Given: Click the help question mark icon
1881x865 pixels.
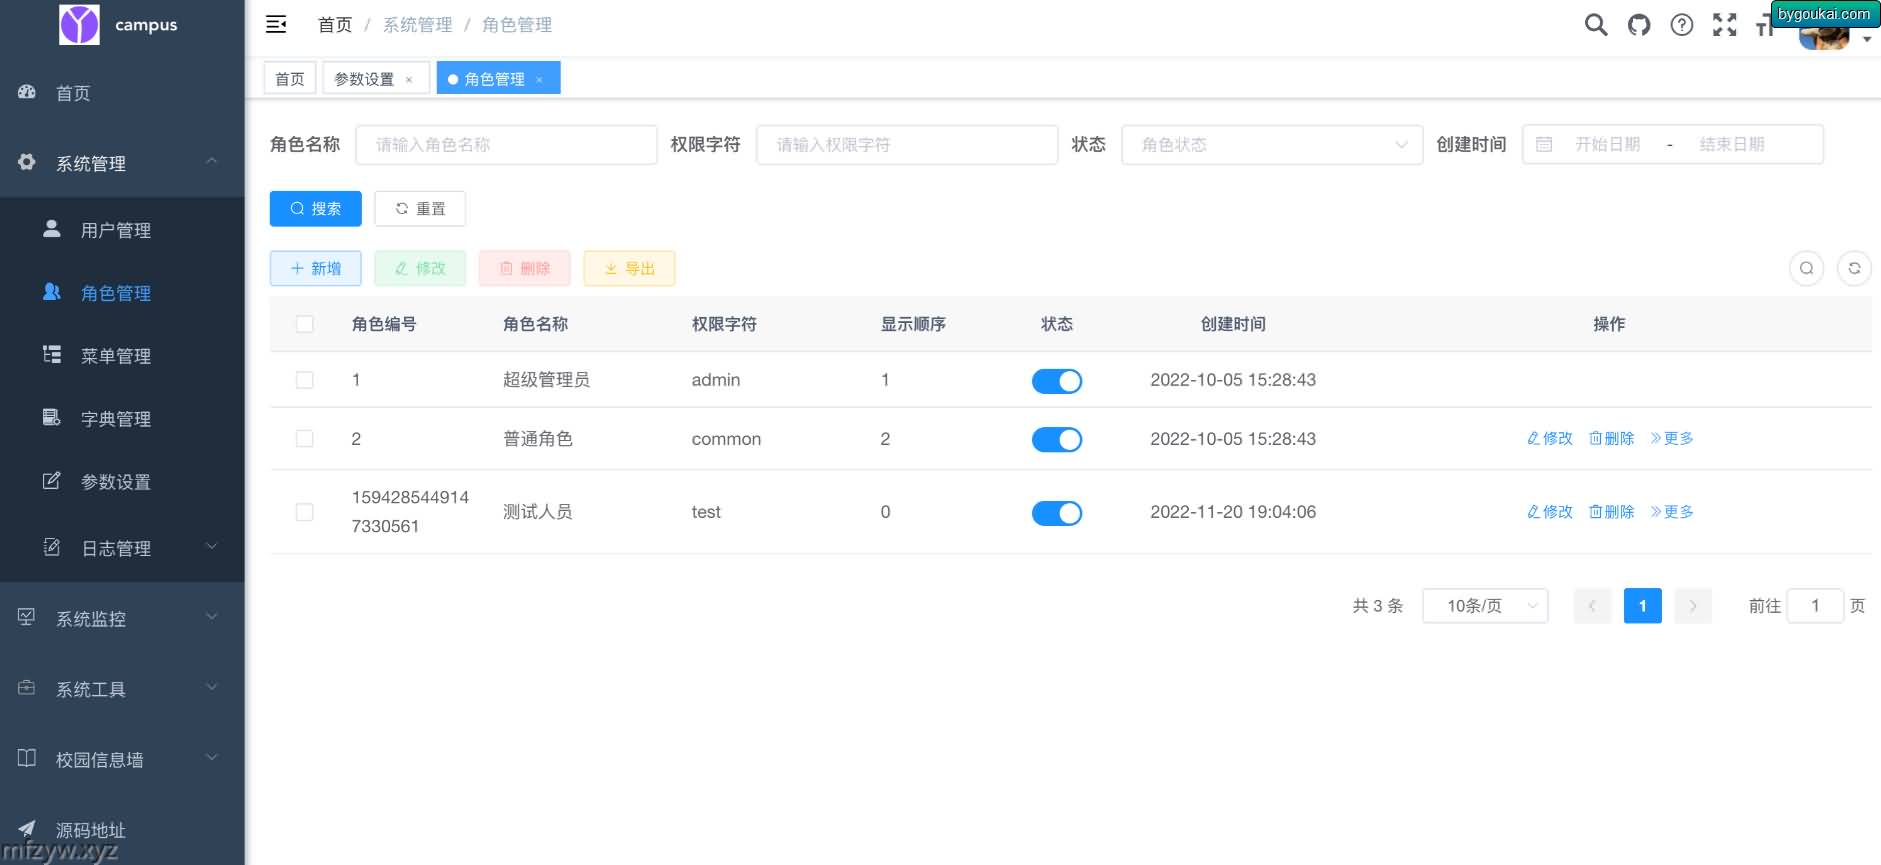Looking at the screenshot, I should [x=1682, y=25].
